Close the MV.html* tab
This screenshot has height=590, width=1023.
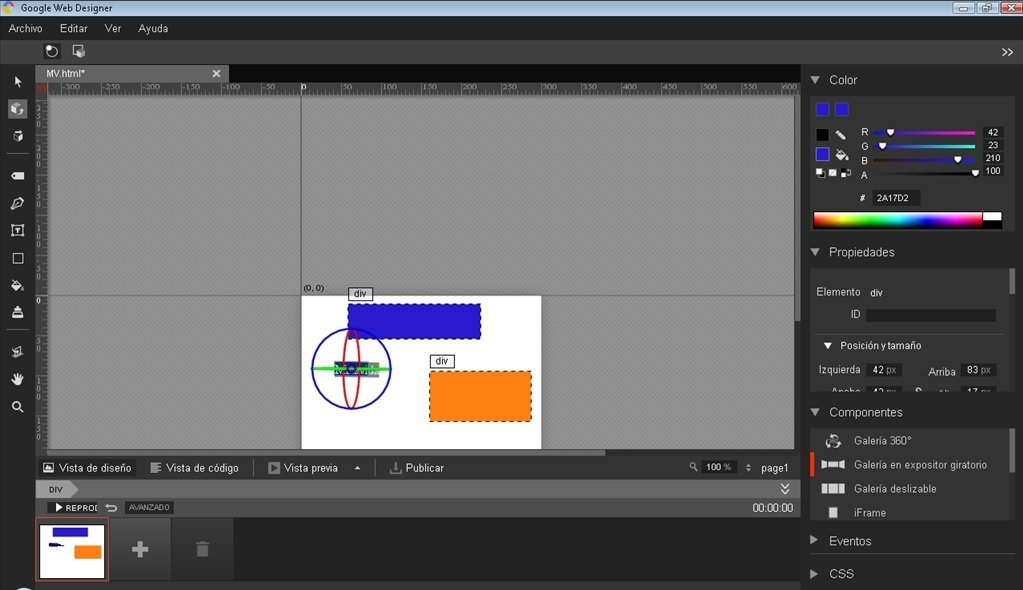point(217,74)
